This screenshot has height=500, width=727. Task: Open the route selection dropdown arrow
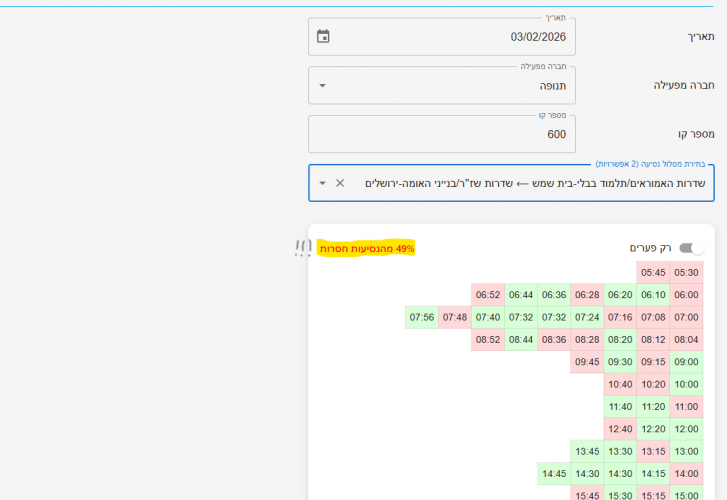[x=322, y=183]
